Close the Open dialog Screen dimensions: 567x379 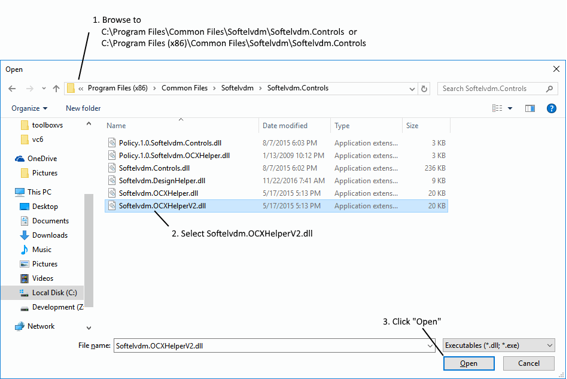[556, 69]
